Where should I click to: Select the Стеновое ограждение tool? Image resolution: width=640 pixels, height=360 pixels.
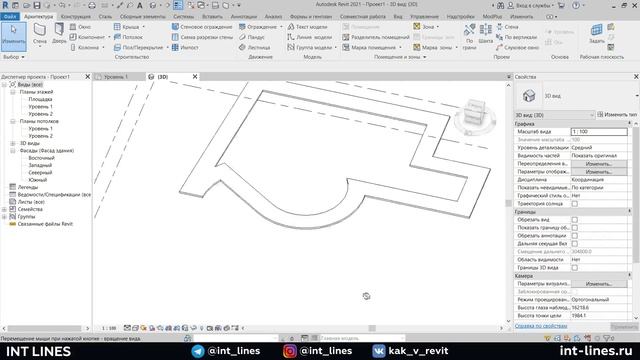(202, 27)
